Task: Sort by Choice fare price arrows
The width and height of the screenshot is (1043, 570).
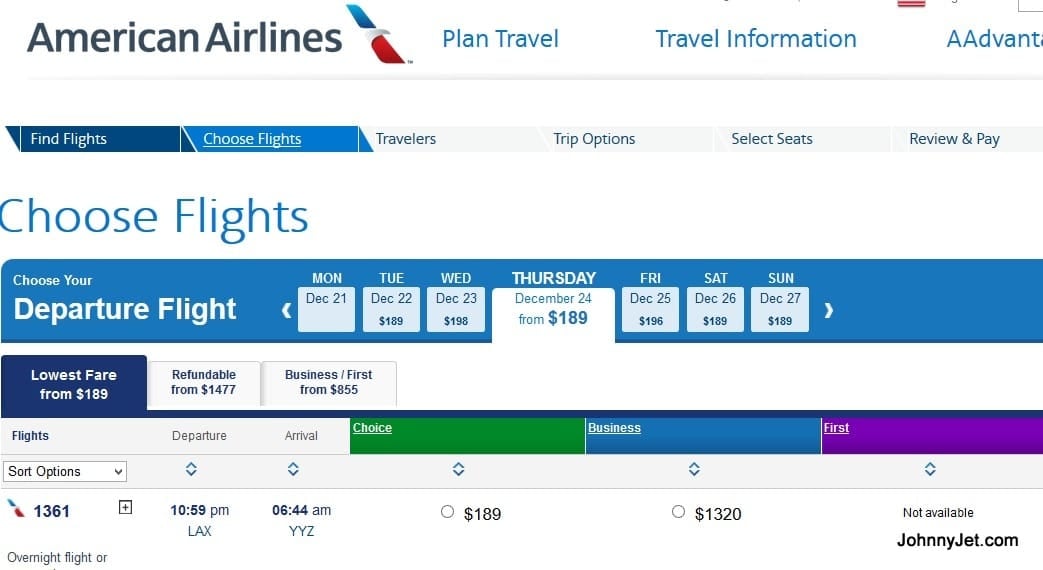Action: [x=458, y=469]
